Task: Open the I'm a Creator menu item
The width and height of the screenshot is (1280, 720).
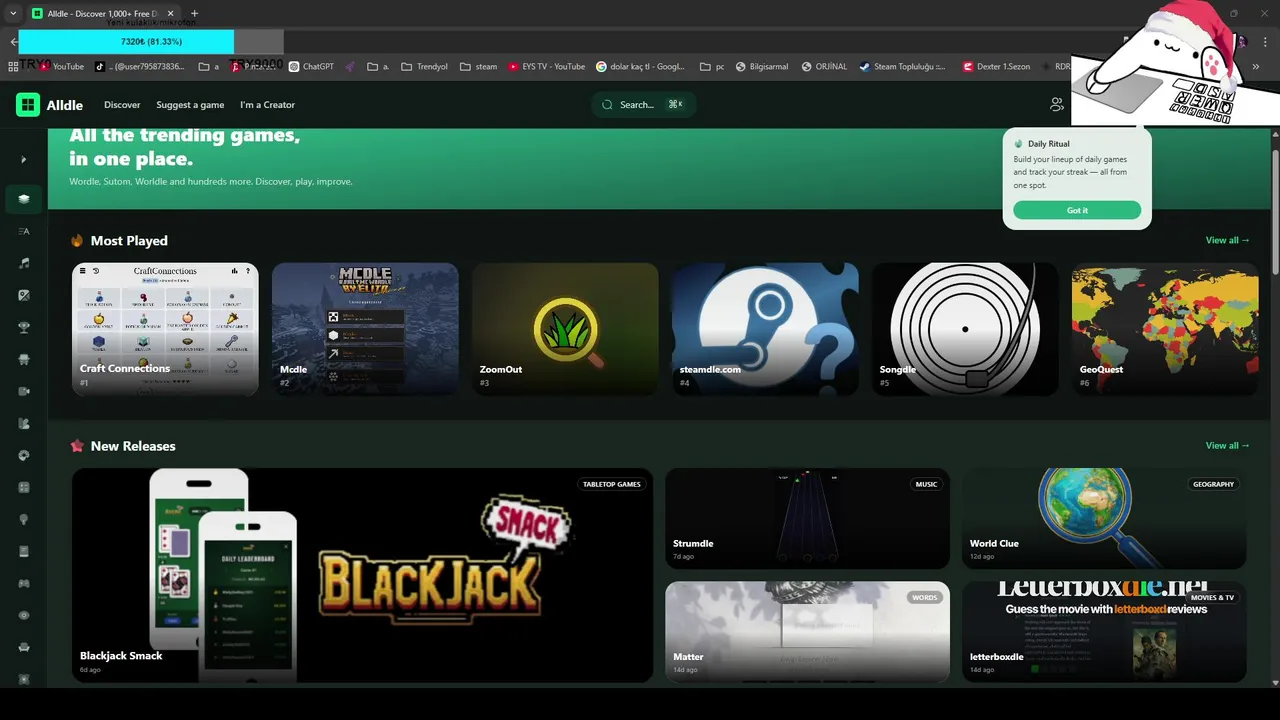Action: [267, 105]
